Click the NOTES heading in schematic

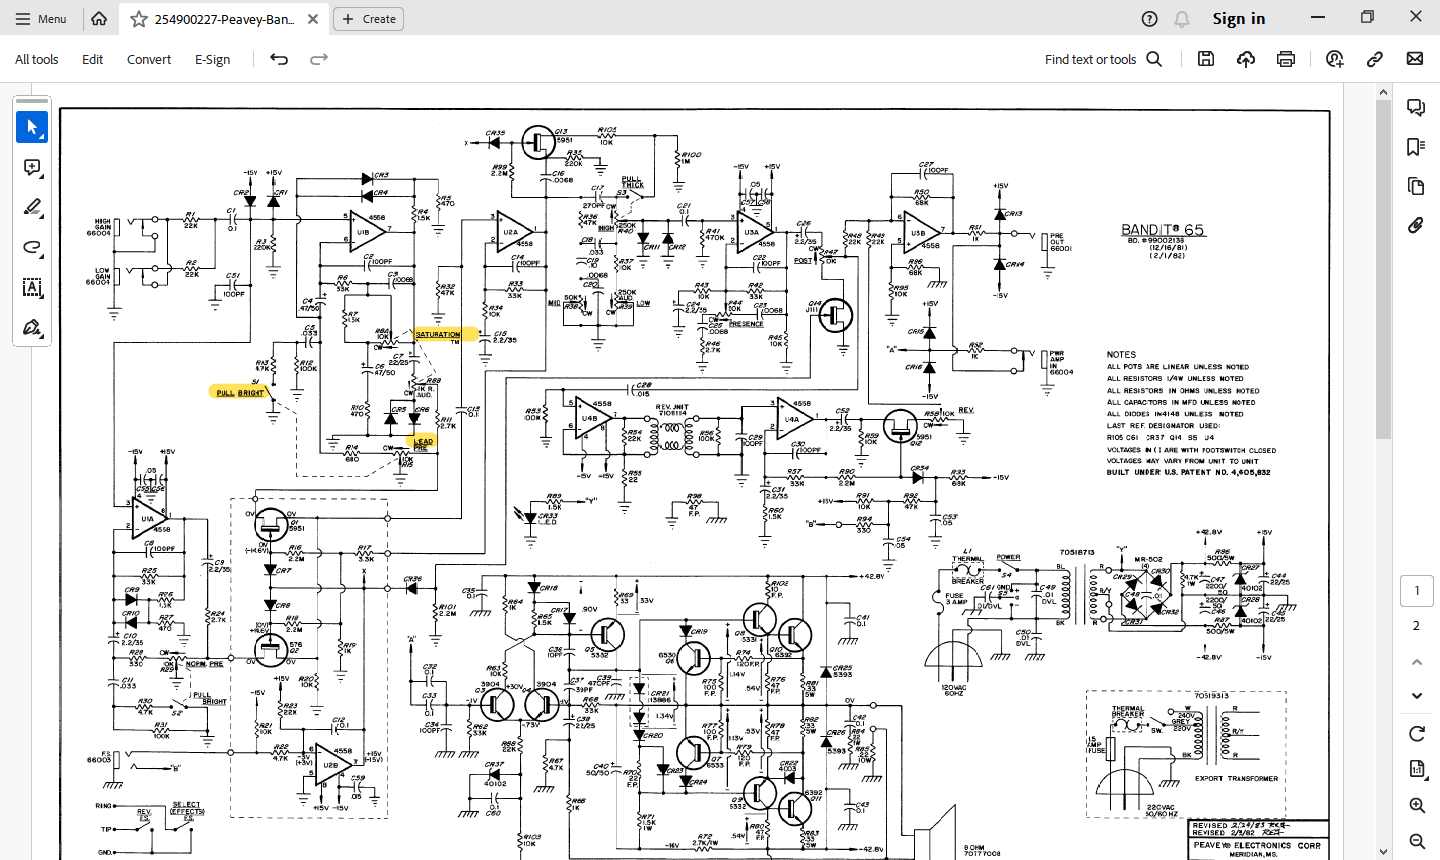(1121, 354)
